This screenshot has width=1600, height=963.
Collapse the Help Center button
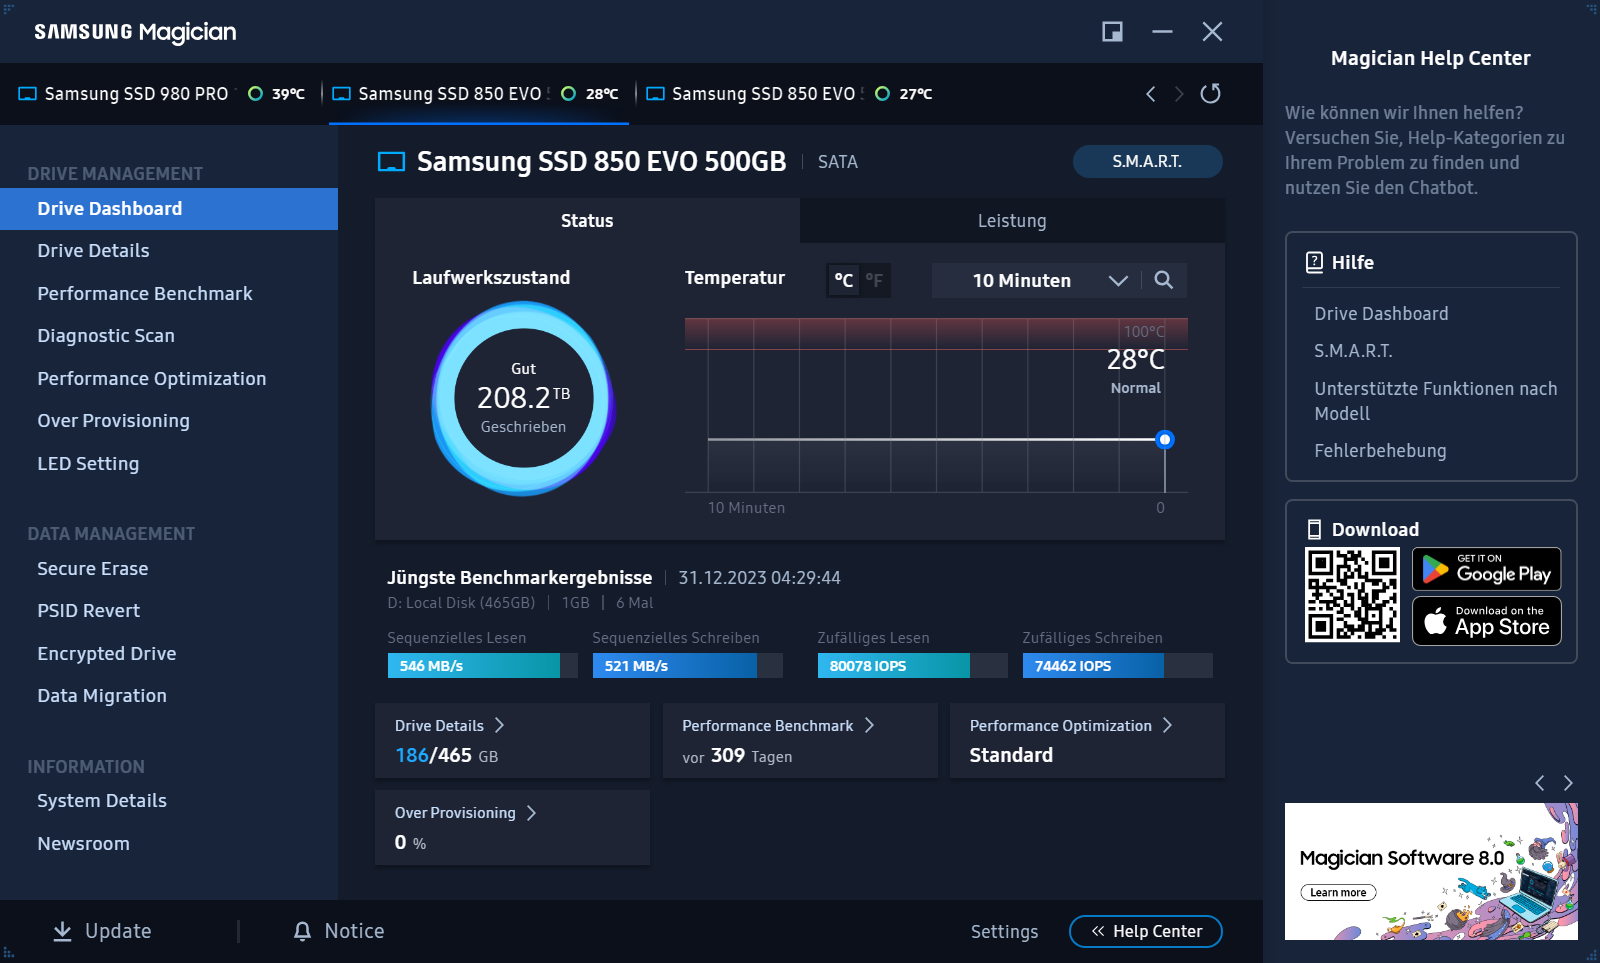(1146, 931)
